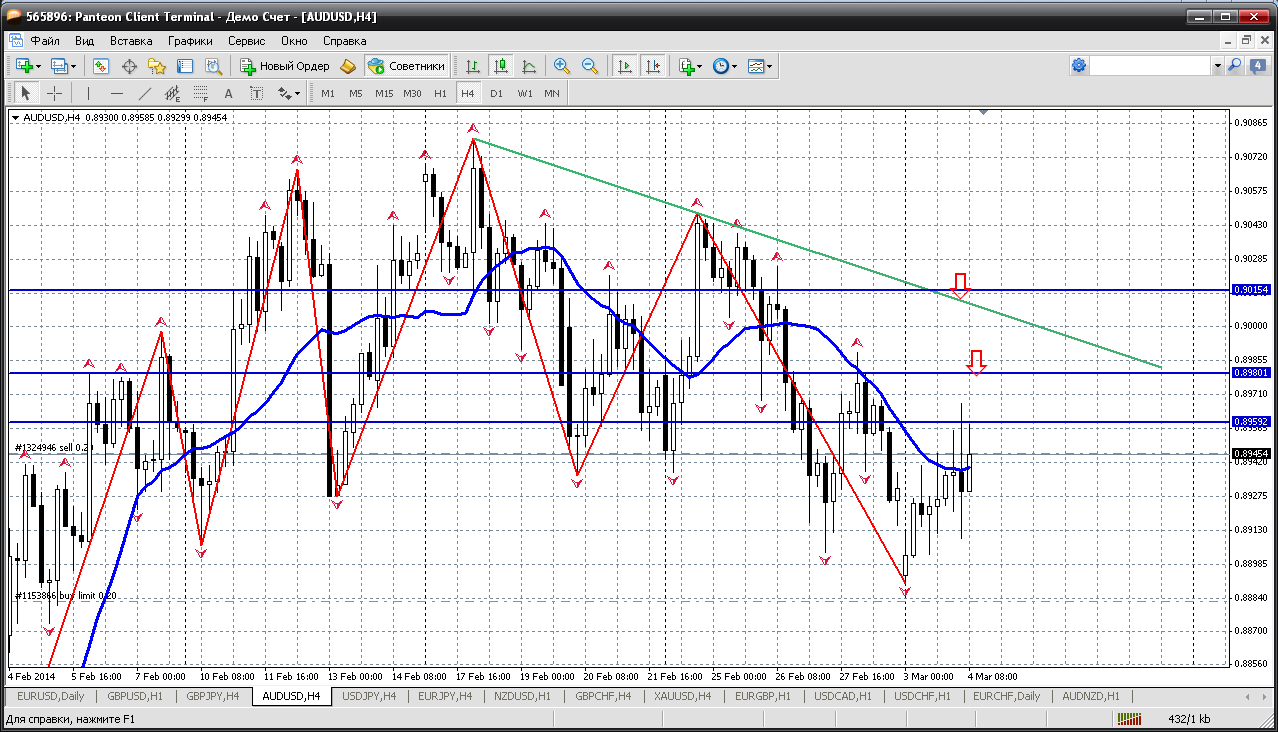Click the active H4 timeframe button
Viewport: 1278px width, 732px height.
click(468, 93)
